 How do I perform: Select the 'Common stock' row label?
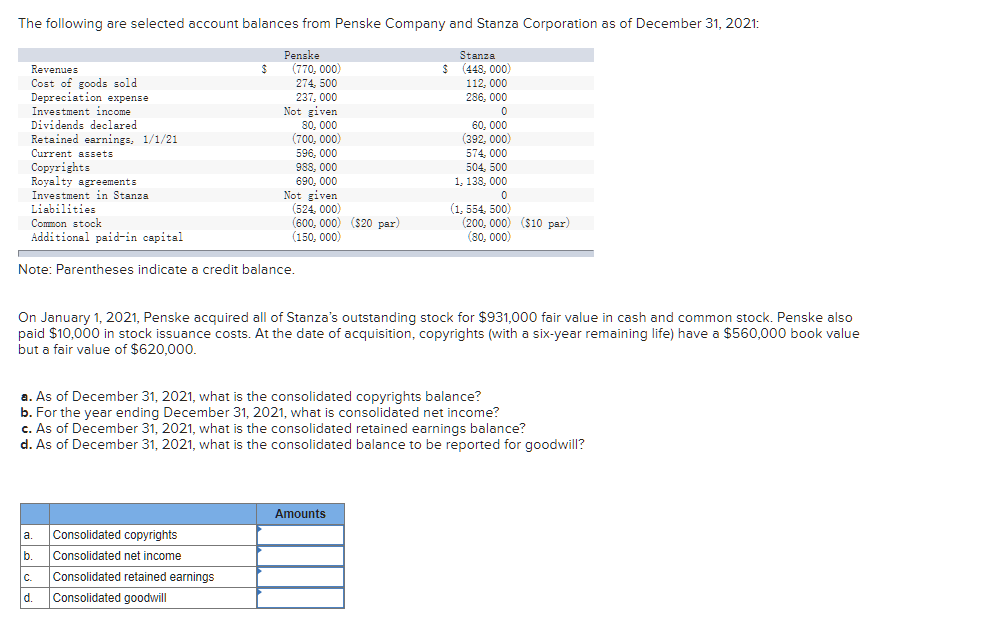(x=67, y=223)
